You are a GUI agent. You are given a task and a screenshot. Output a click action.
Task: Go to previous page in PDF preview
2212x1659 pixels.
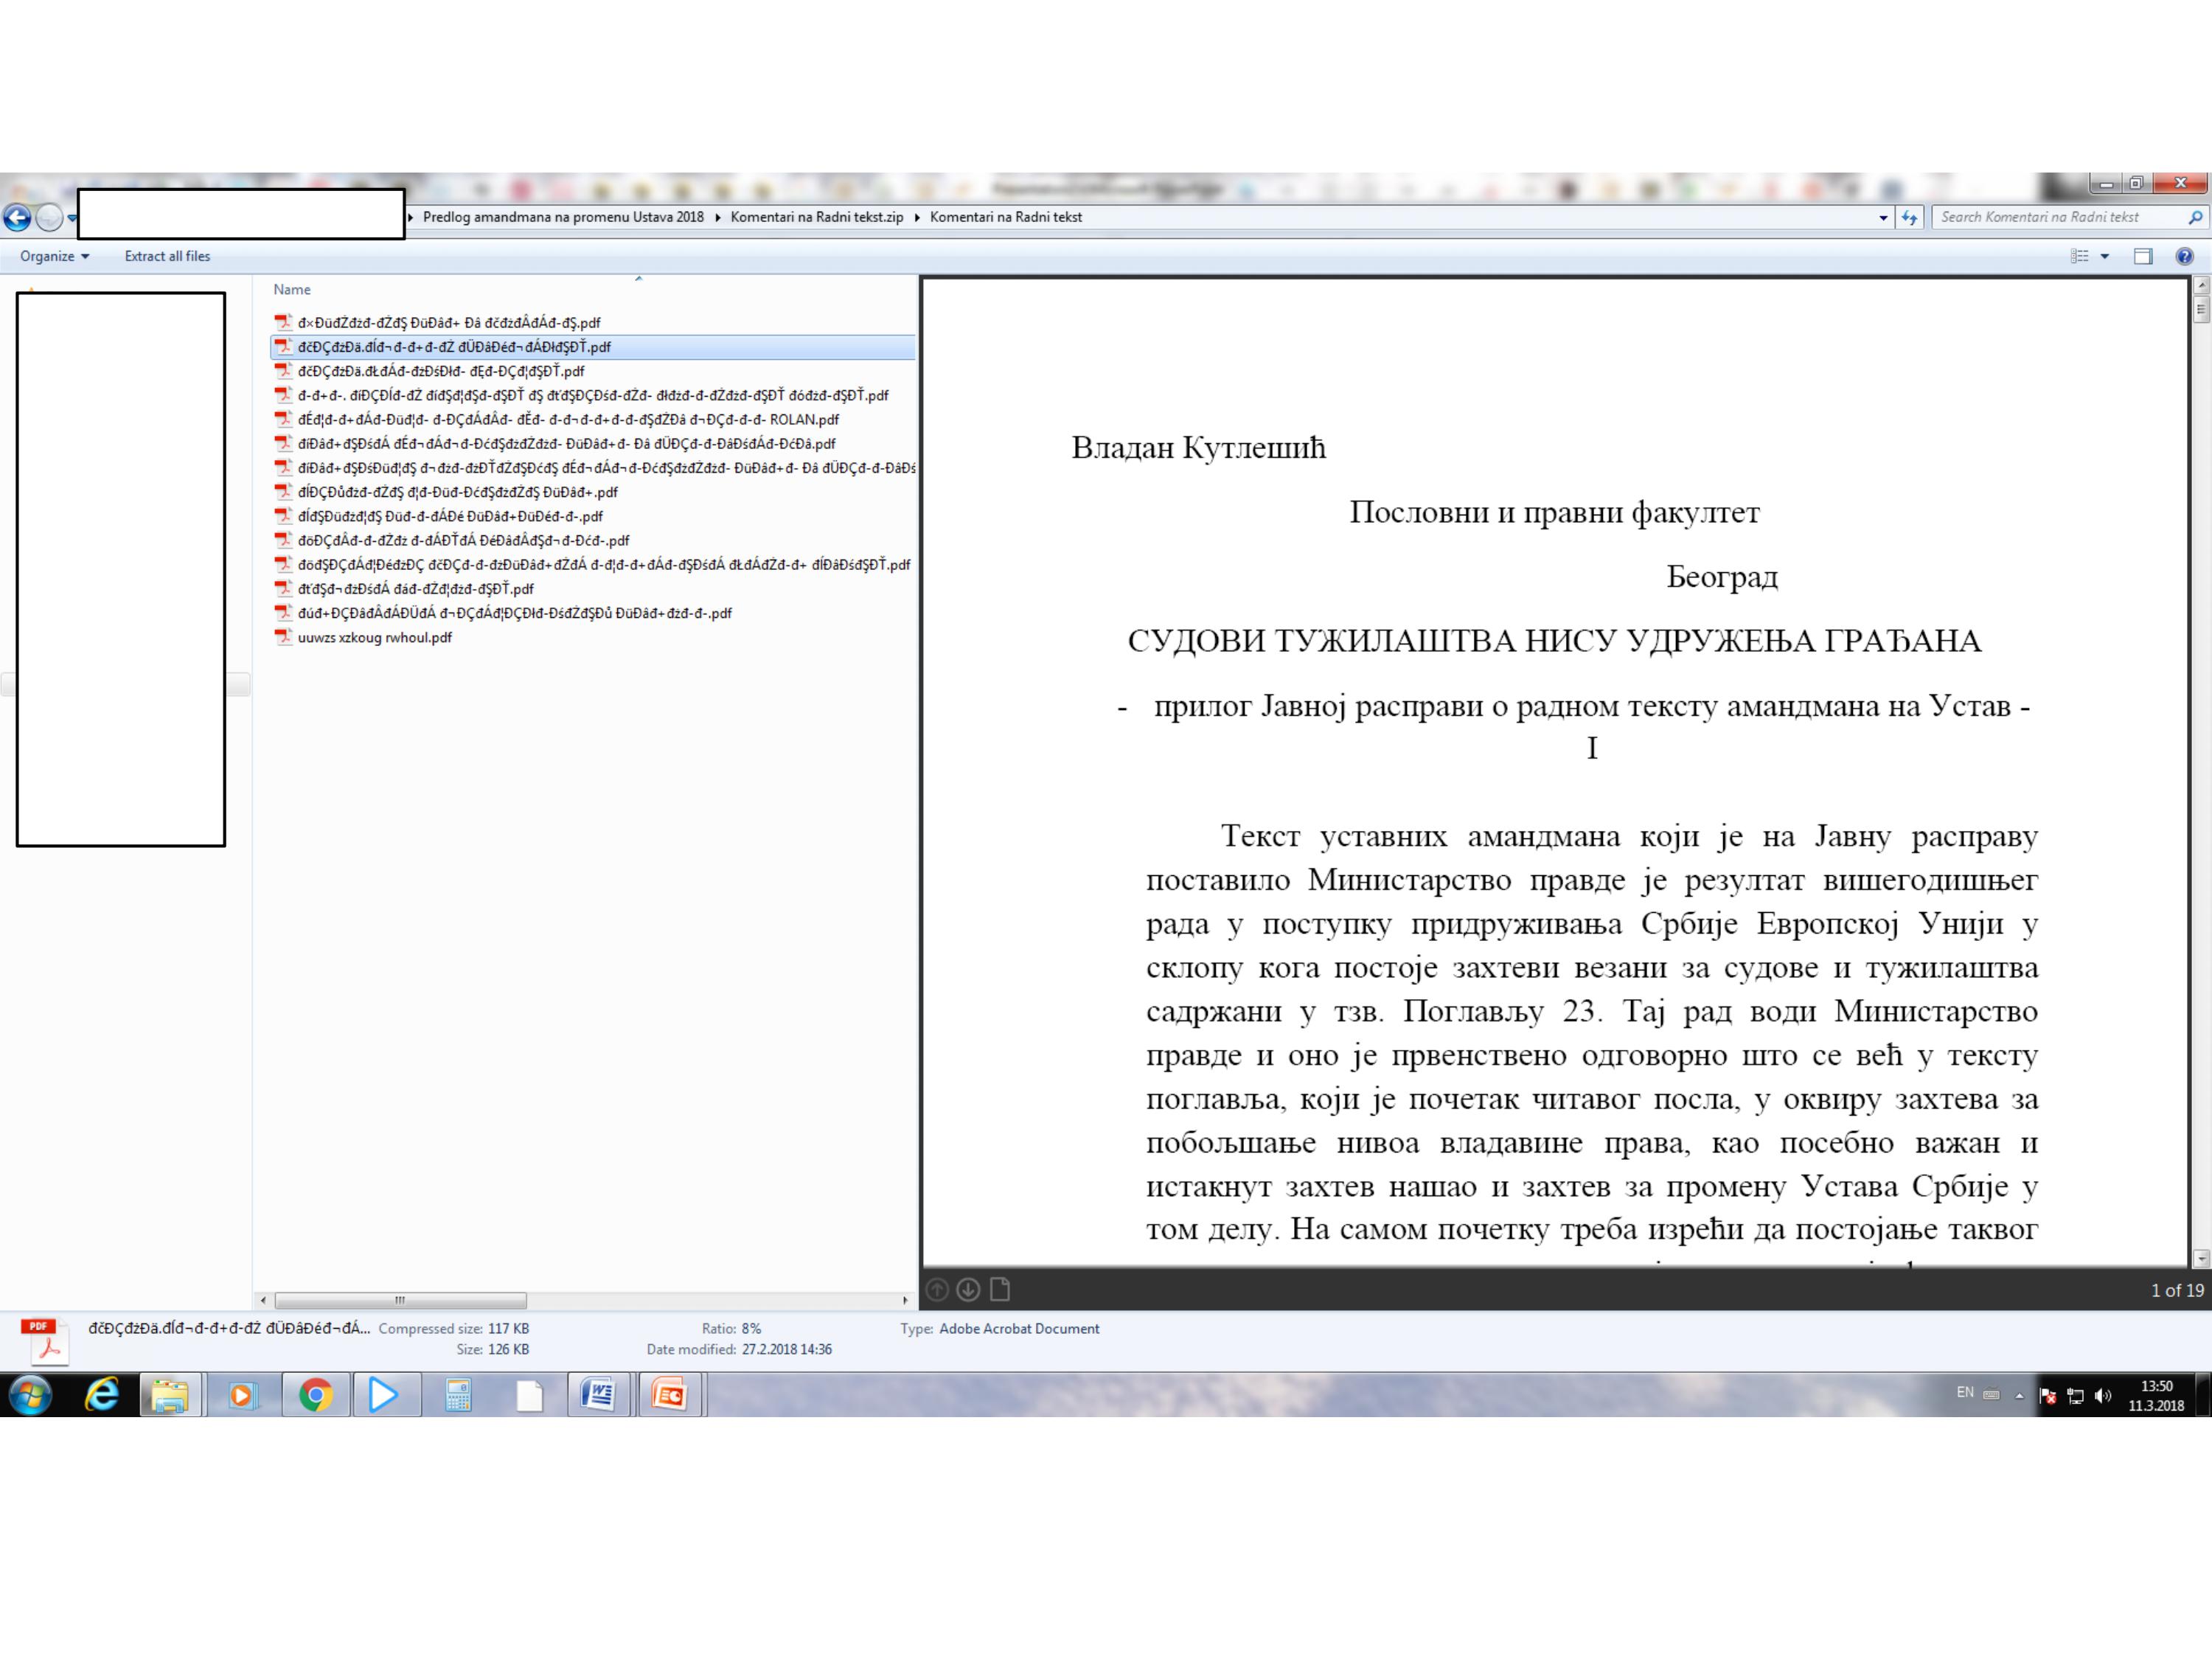point(937,1290)
